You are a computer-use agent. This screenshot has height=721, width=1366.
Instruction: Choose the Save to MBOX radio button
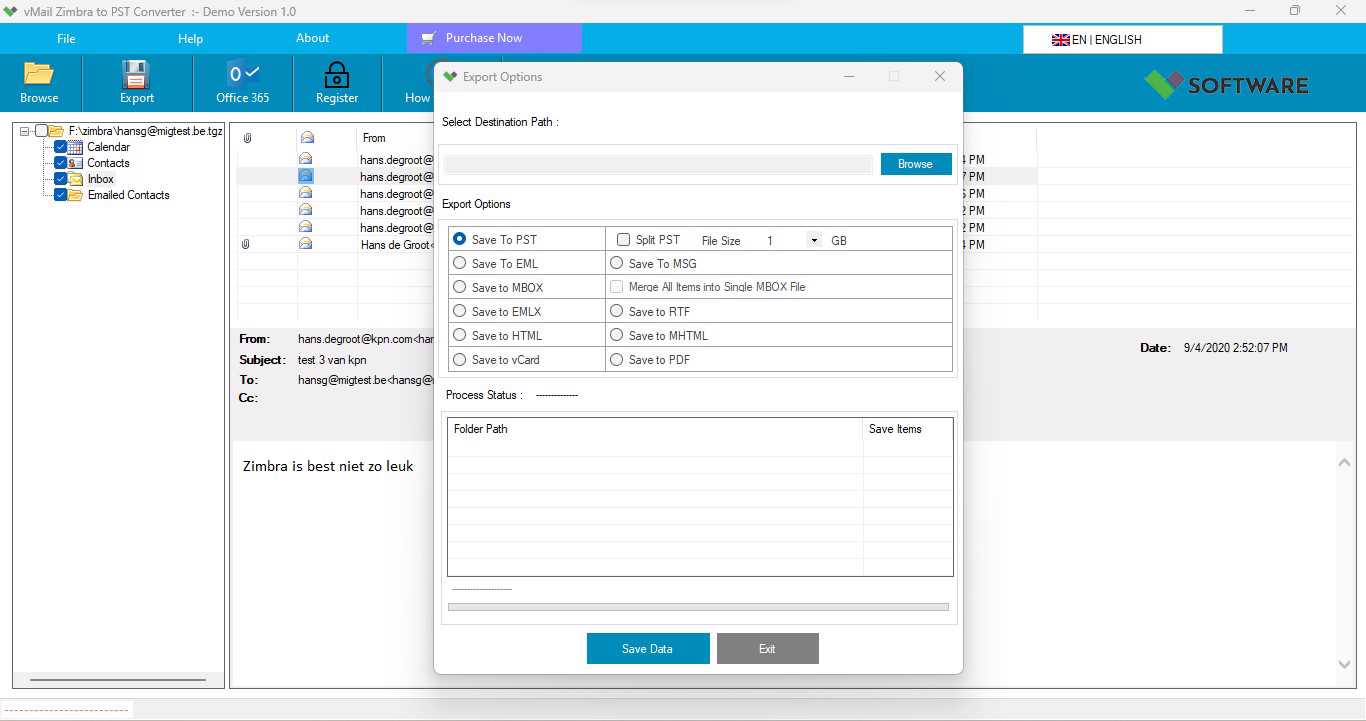(x=460, y=287)
